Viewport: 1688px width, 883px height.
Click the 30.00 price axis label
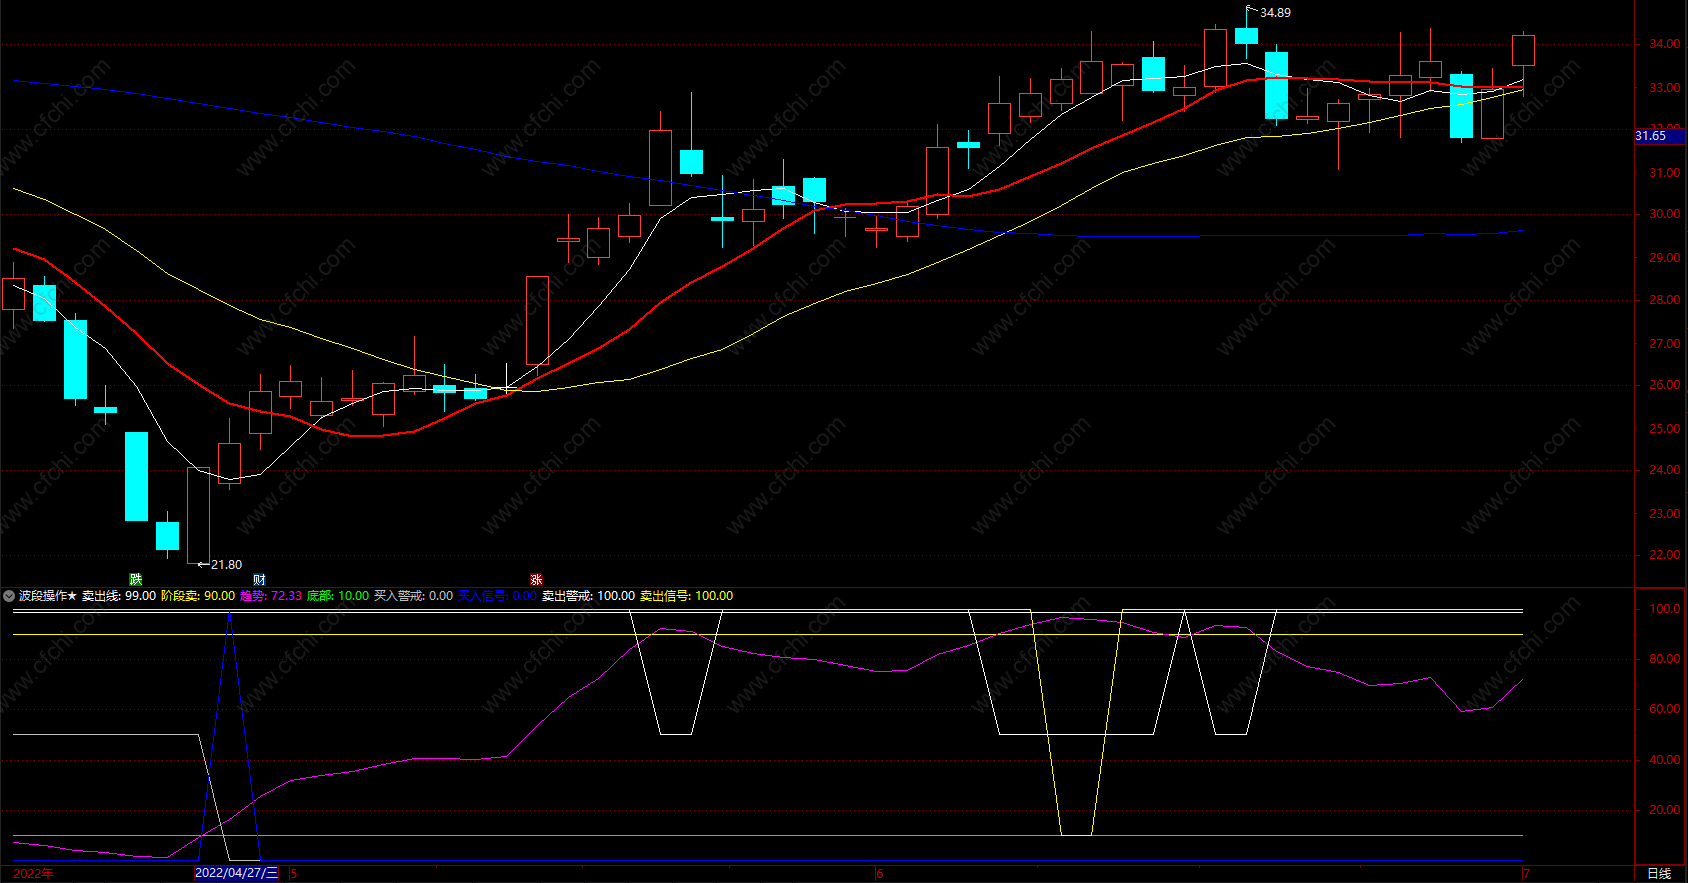tap(1665, 214)
